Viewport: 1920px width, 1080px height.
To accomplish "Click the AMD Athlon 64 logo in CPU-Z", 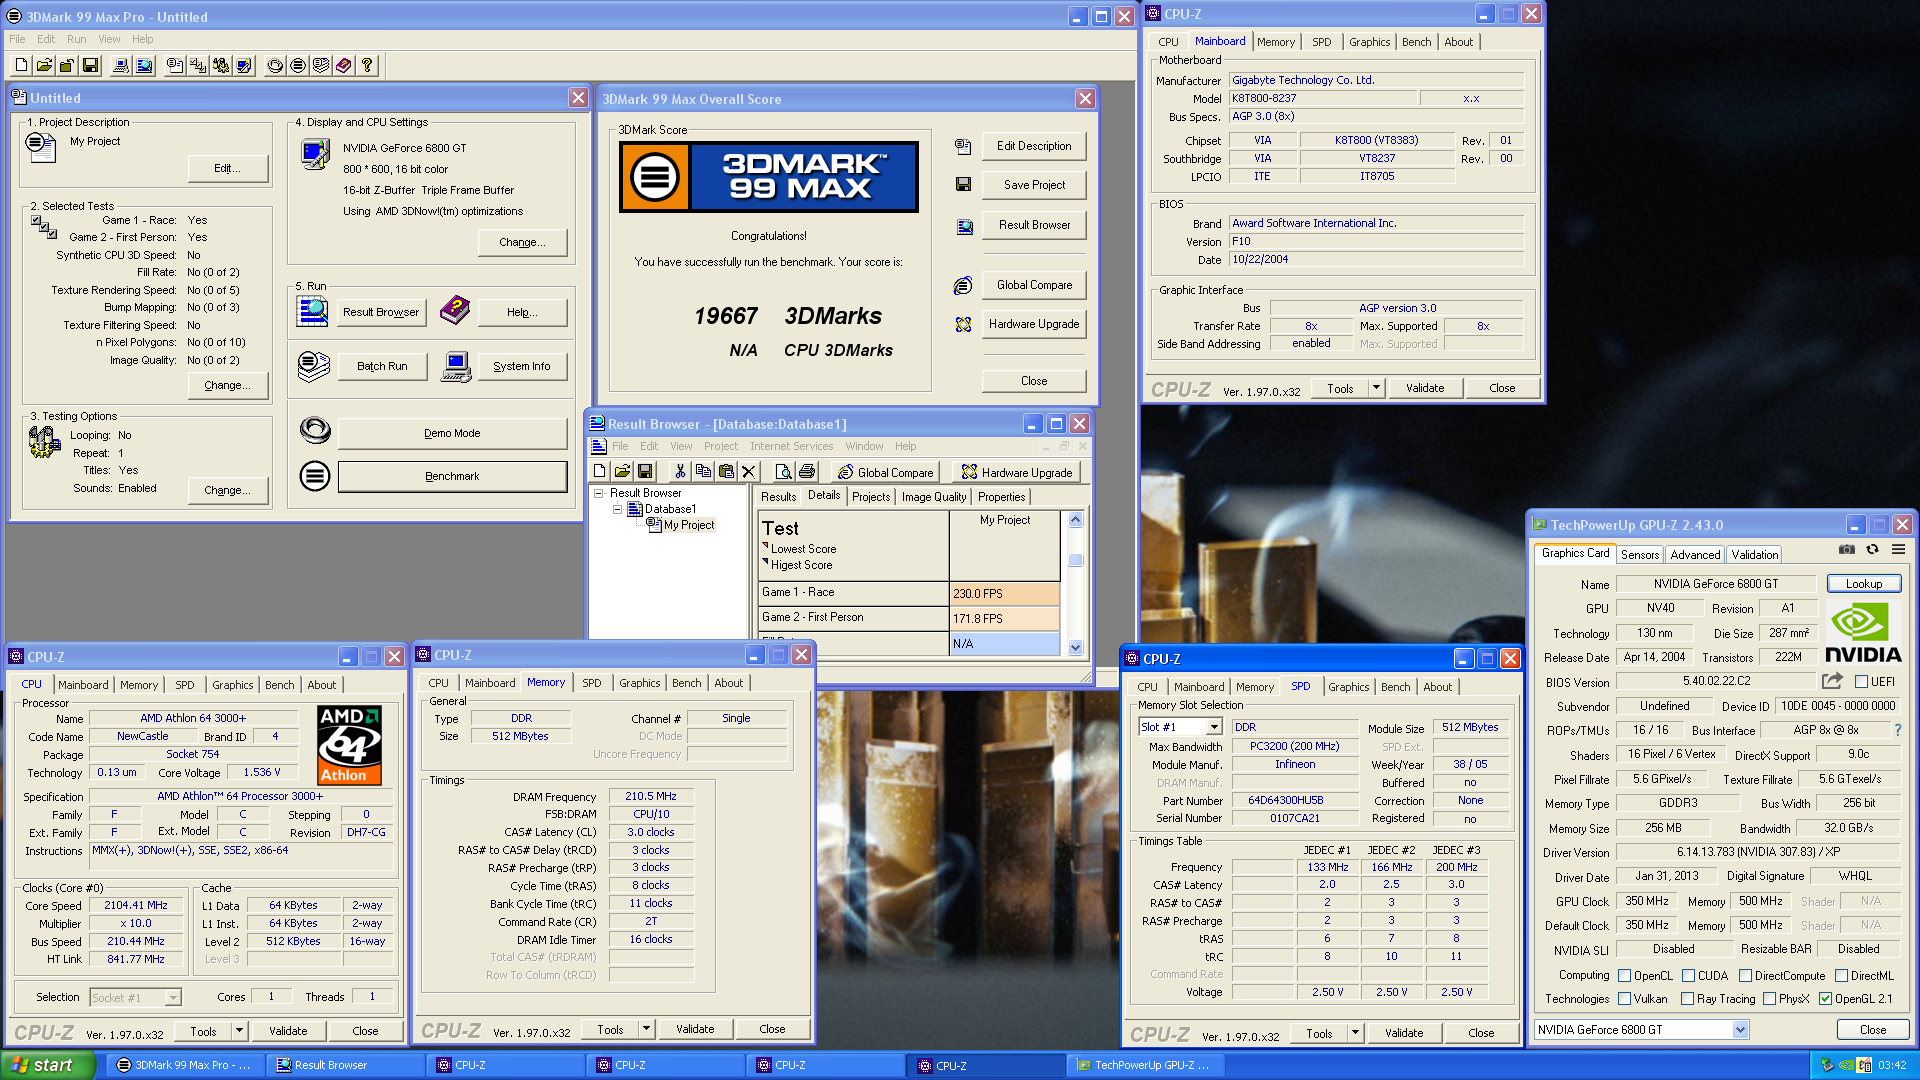I will point(349,744).
